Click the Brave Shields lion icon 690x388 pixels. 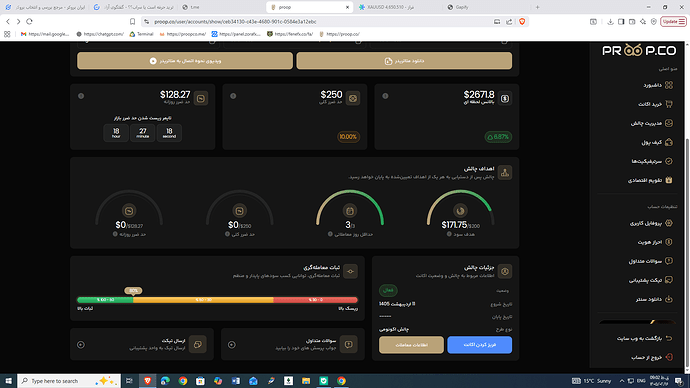(522, 22)
